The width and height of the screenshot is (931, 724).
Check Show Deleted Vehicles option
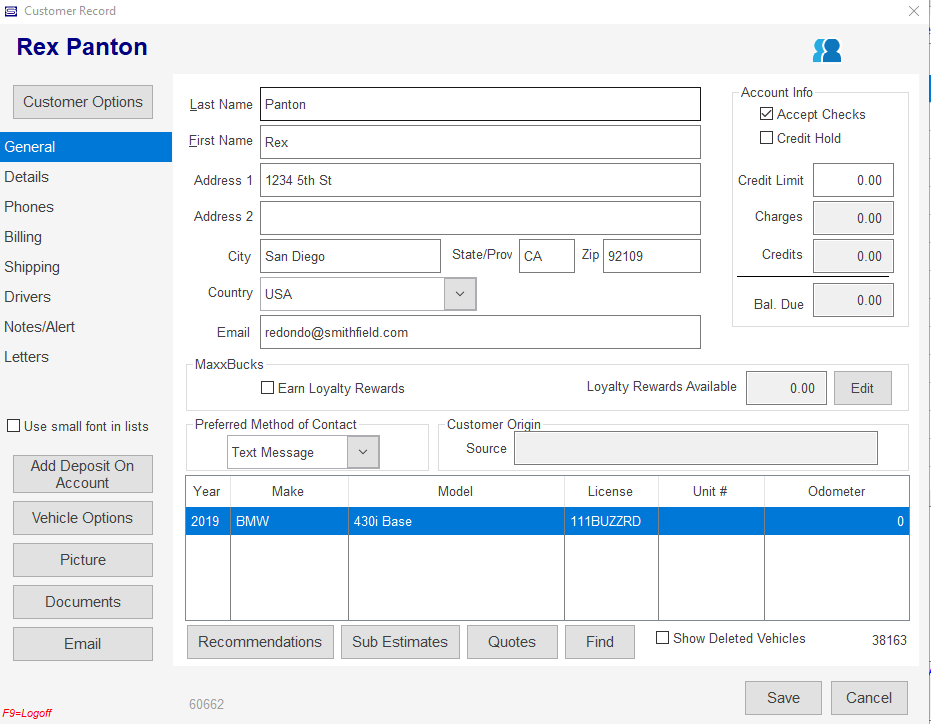click(x=662, y=638)
